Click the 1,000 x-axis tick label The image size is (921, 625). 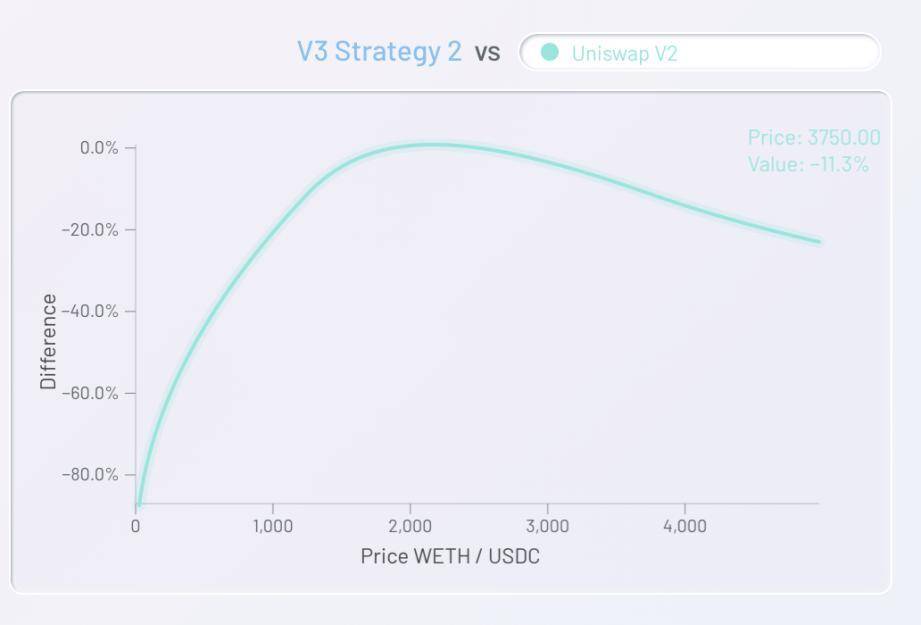(x=273, y=526)
